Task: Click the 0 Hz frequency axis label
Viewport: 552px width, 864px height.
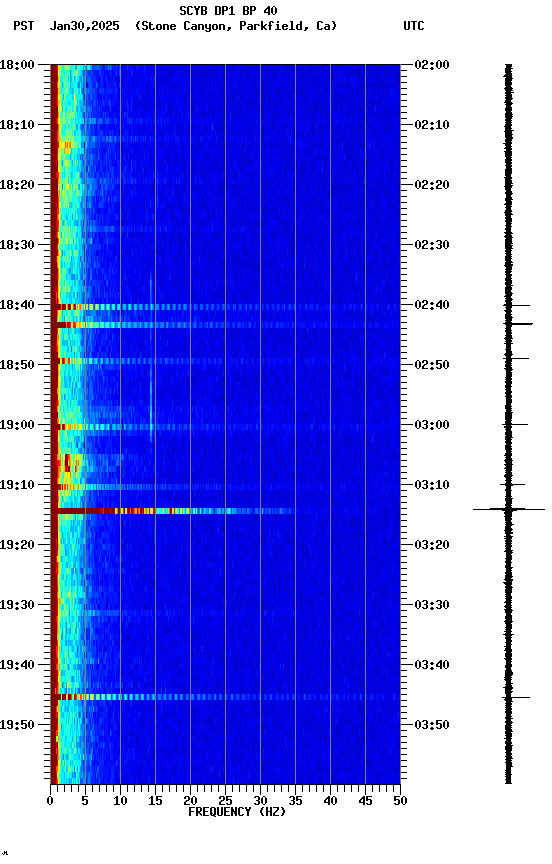Action: pyautogui.click(x=50, y=801)
